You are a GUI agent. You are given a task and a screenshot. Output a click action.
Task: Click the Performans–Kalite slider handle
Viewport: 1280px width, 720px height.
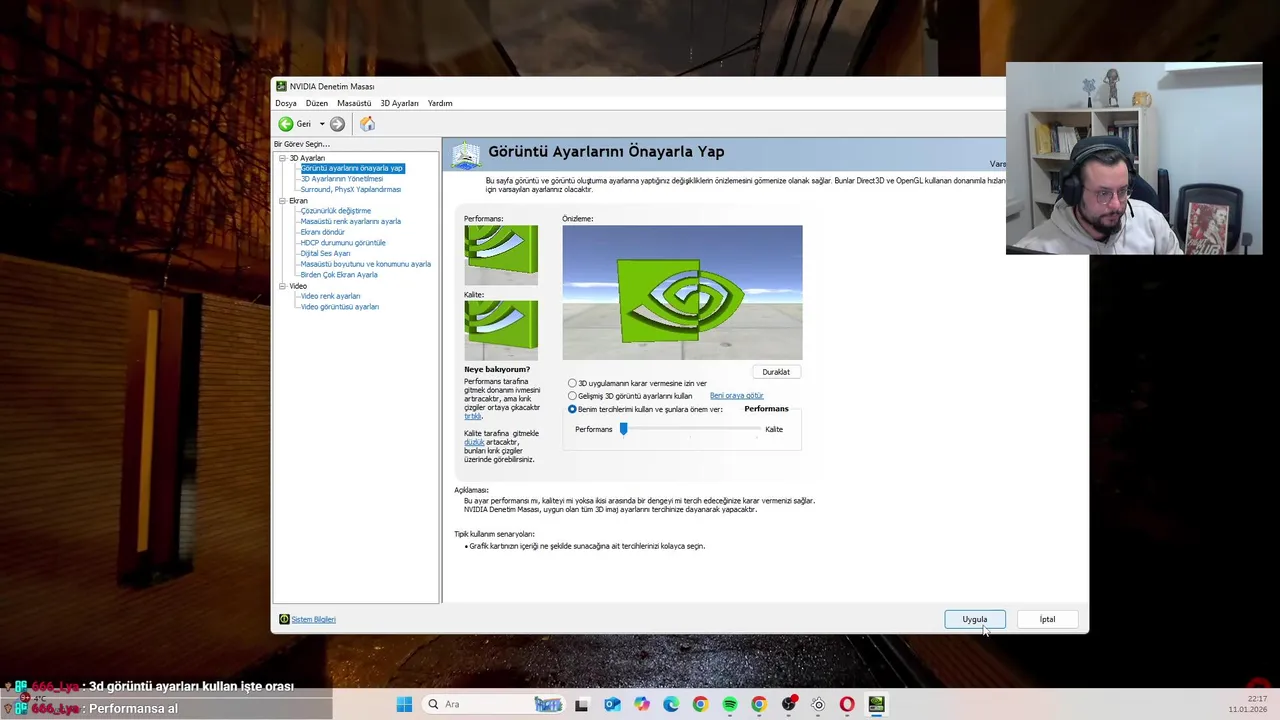623,428
